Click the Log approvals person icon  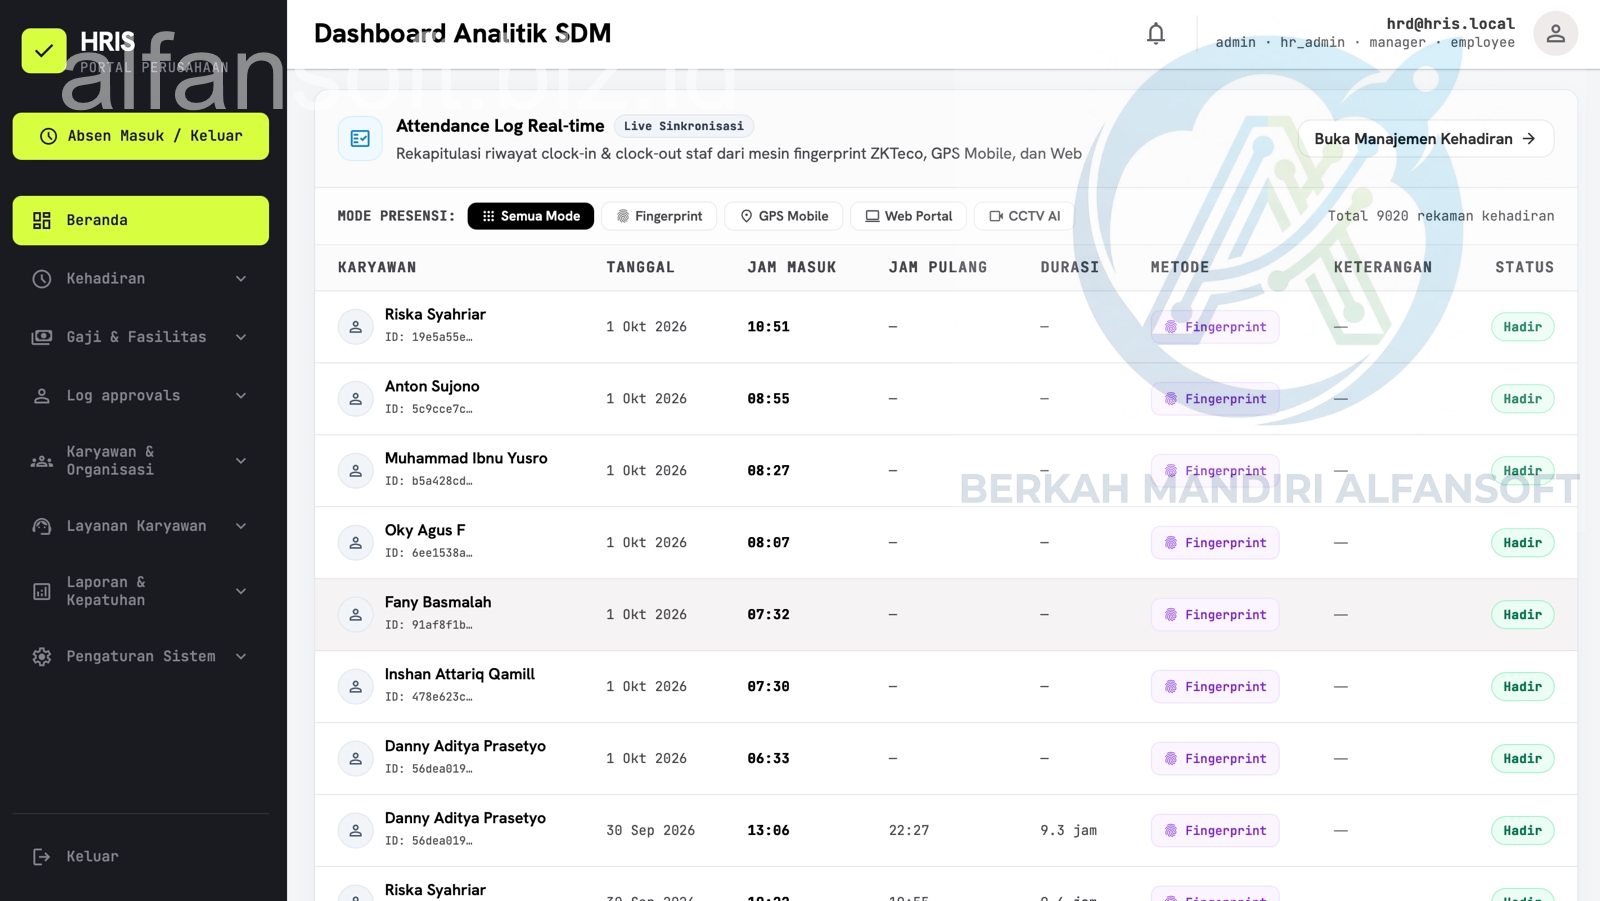click(x=42, y=396)
